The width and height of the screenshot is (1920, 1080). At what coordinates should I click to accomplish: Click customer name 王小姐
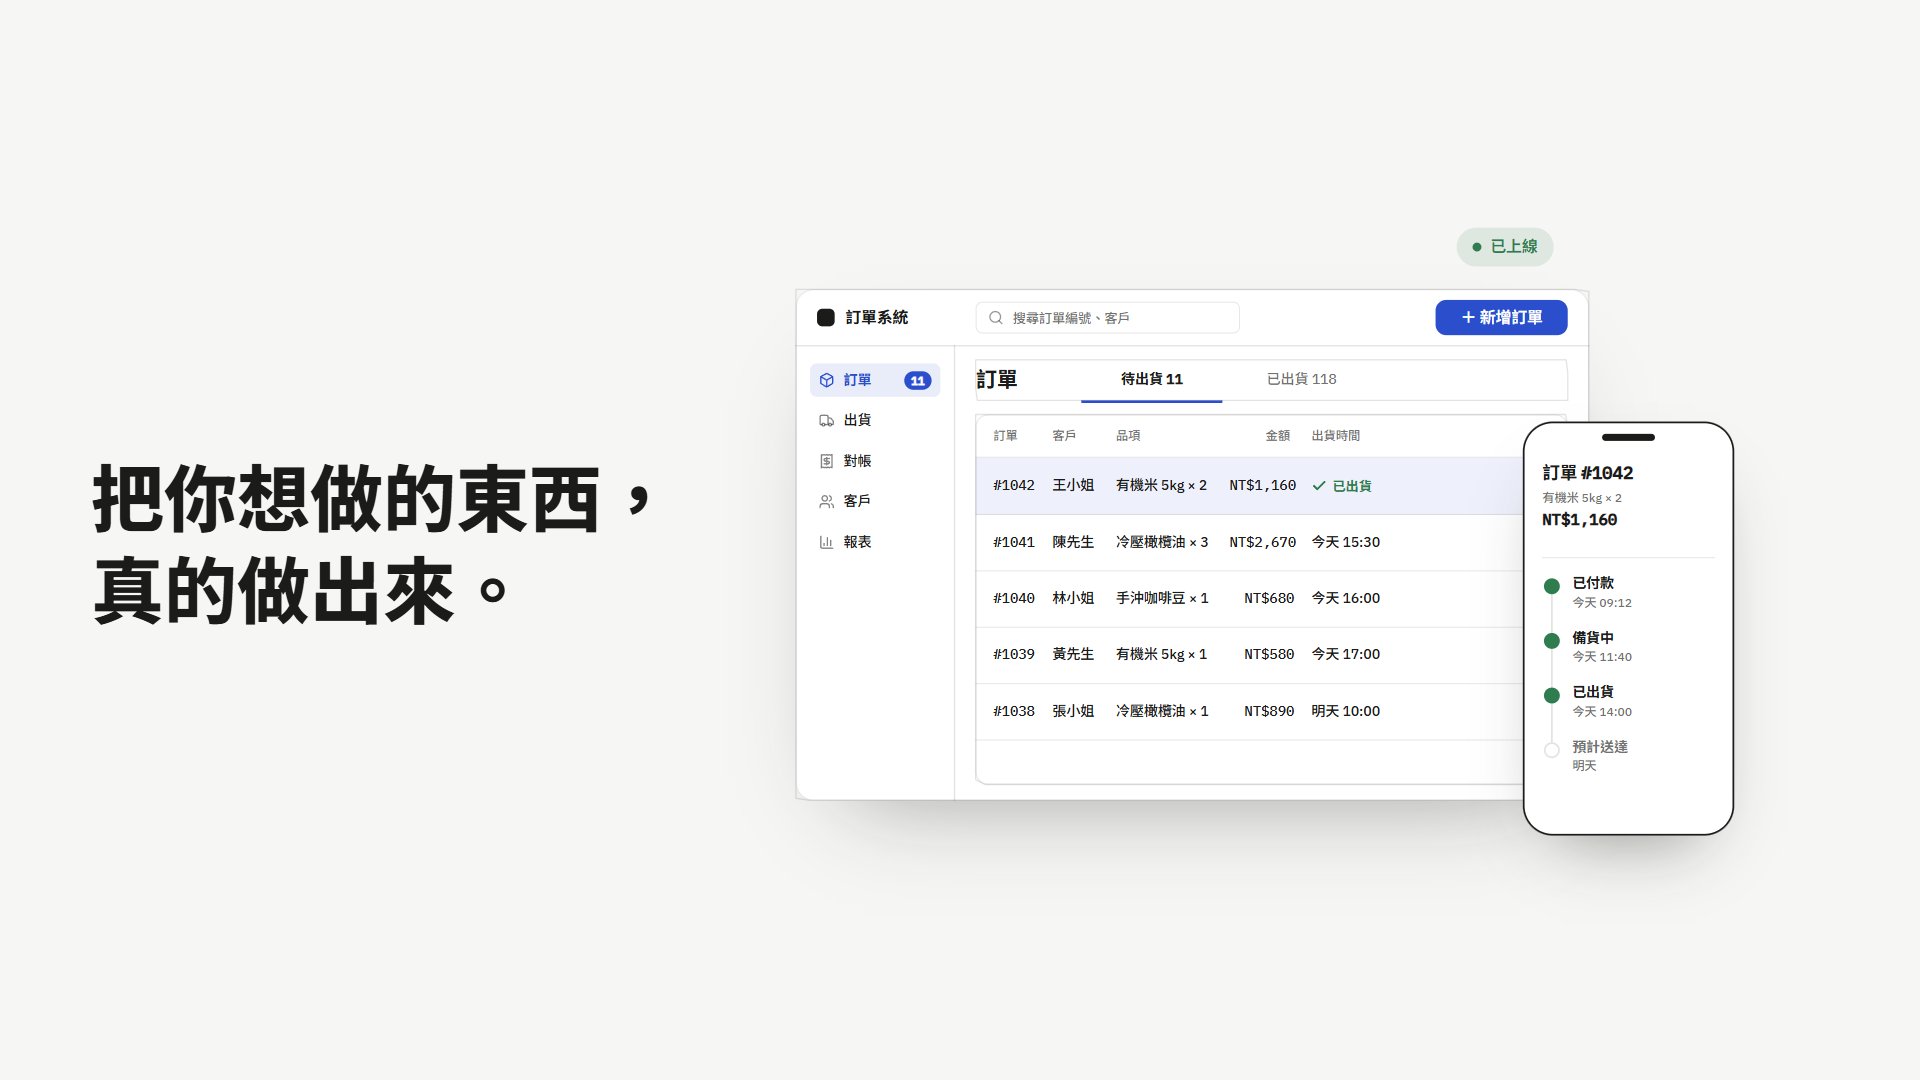(1073, 485)
